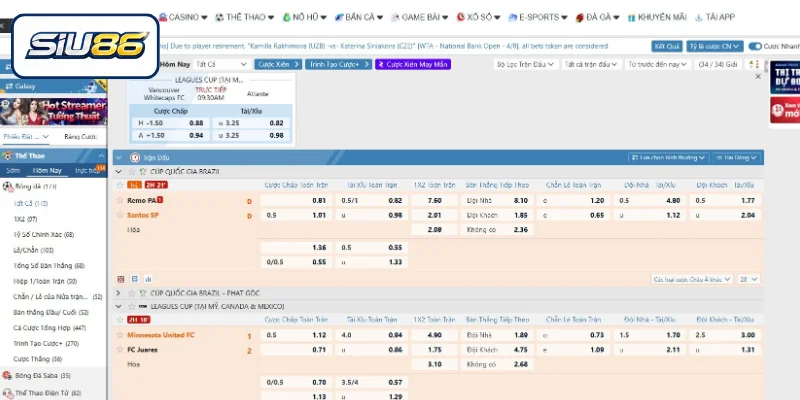Click the E-Sports helmet icon

point(513,17)
